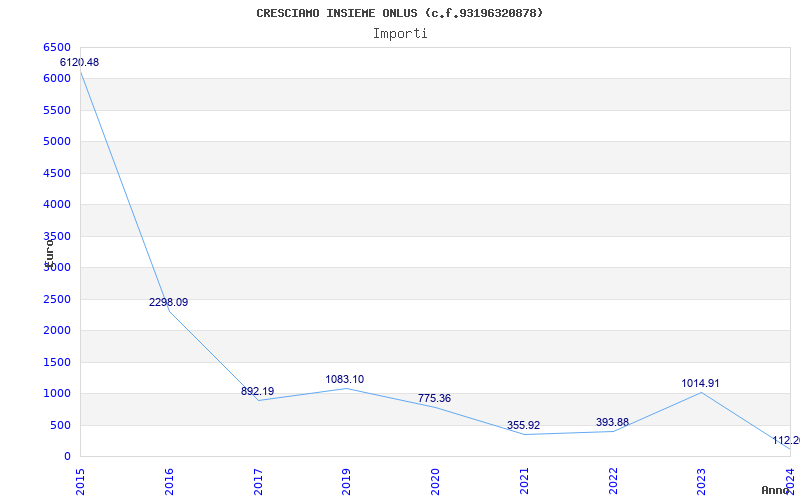Screen dimensions: 800x500
Task: Click the 2015 x-axis year label
Action: pyautogui.click(x=80, y=482)
